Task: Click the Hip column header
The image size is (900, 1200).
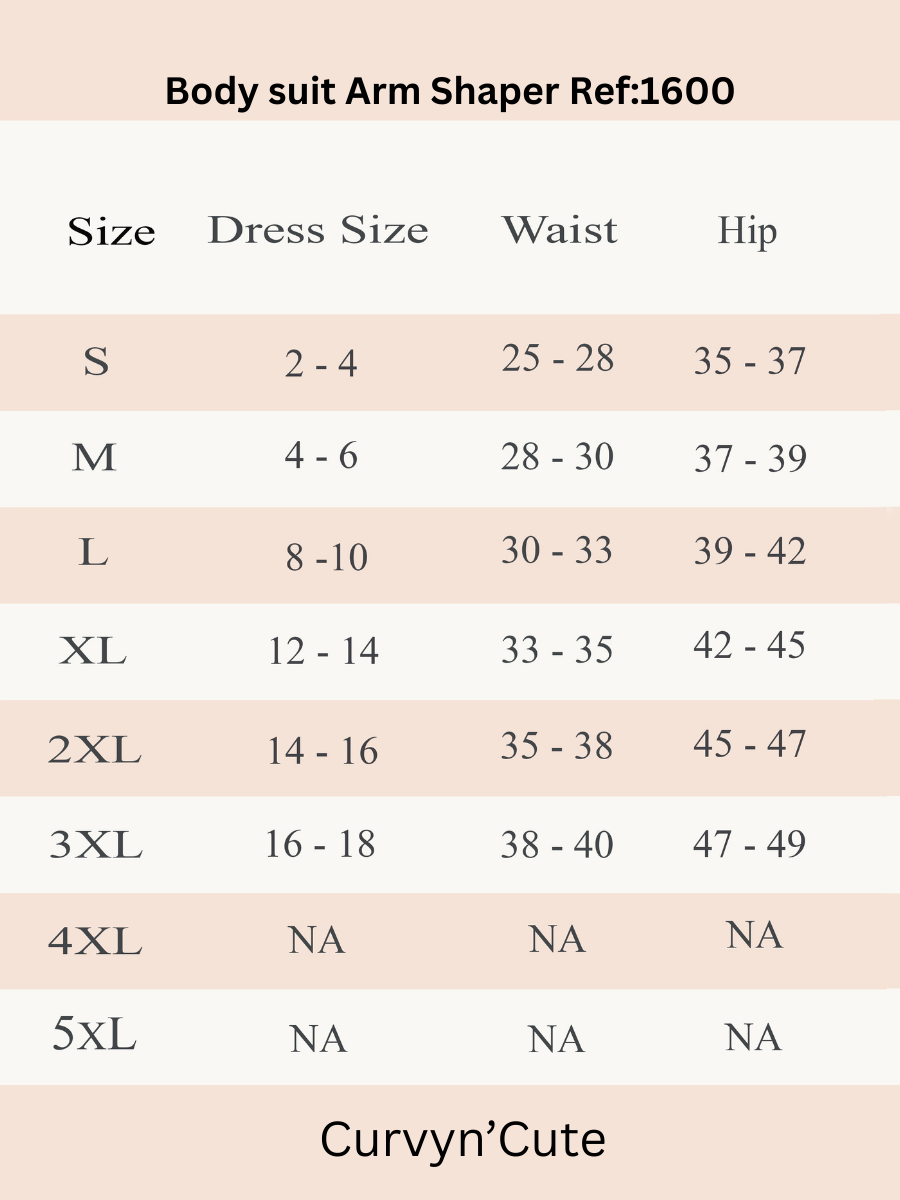Action: point(747,232)
